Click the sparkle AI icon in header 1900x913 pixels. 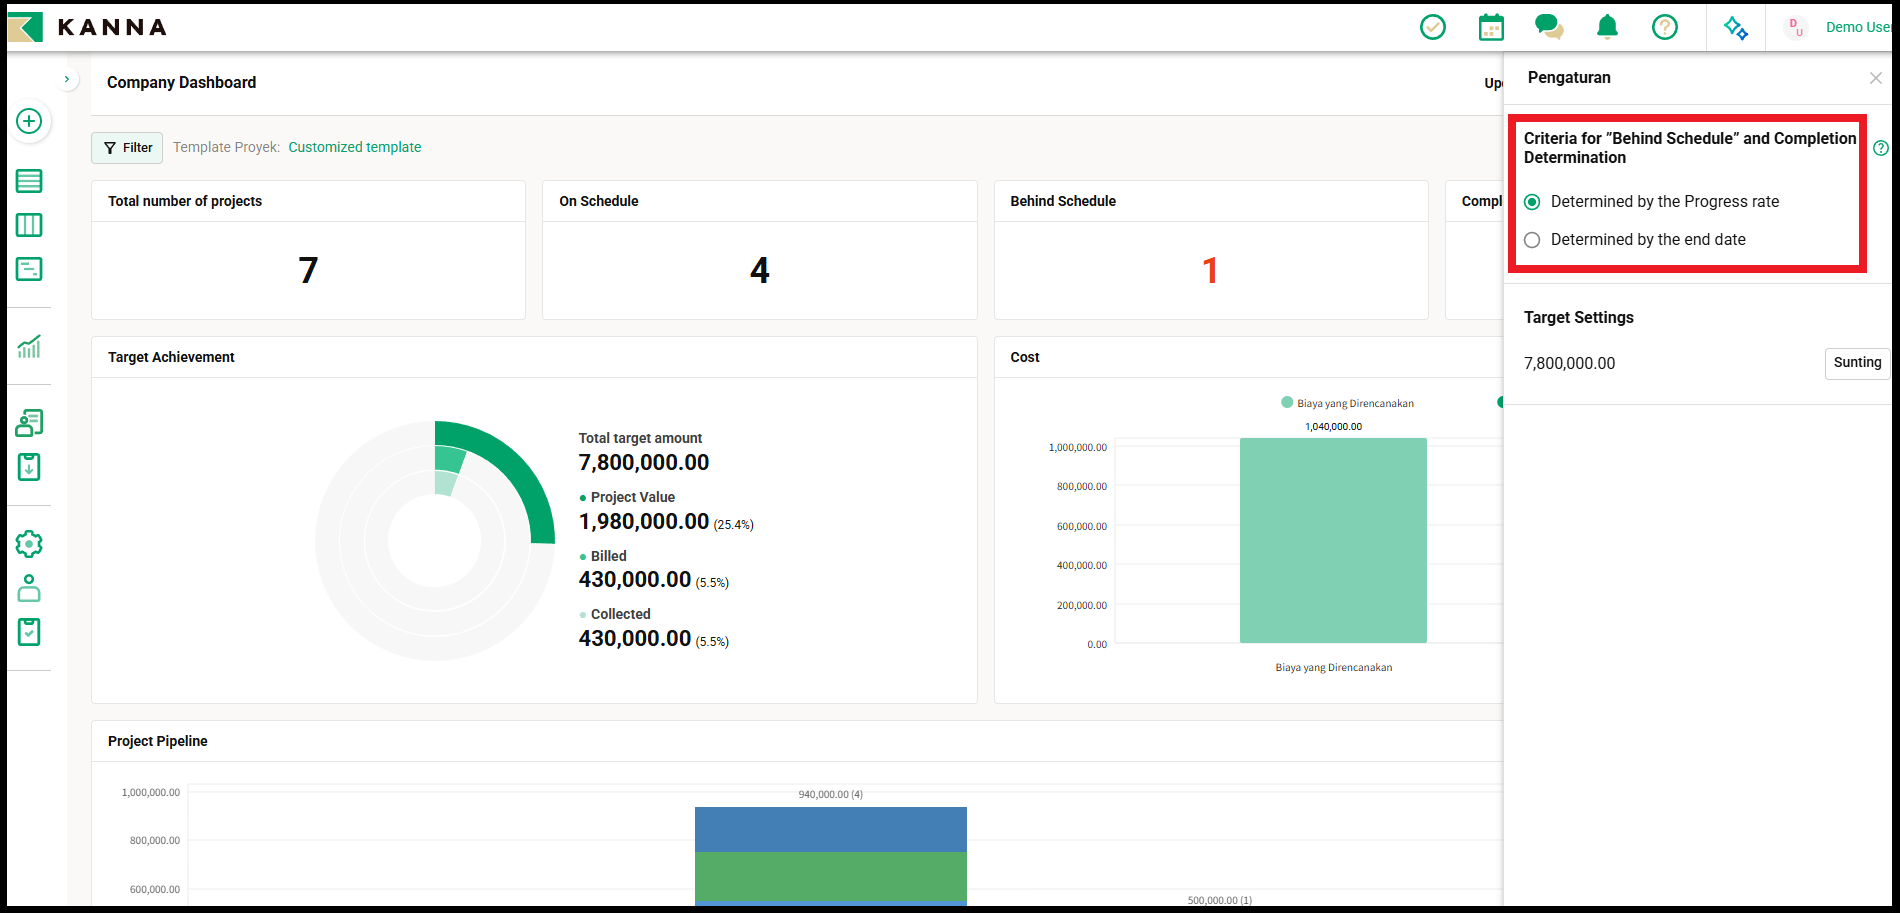(1736, 28)
